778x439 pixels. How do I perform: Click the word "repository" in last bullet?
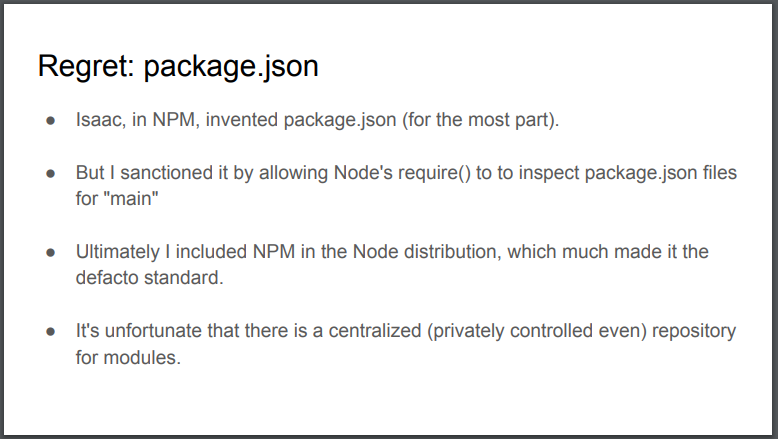[694, 331]
